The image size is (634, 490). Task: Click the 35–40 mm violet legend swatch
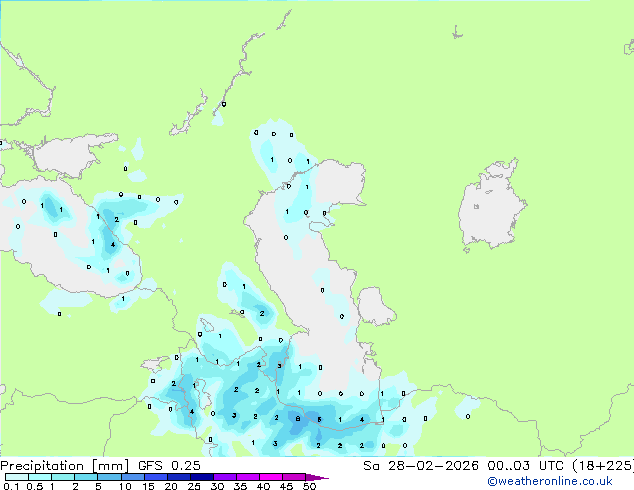click(x=247, y=477)
